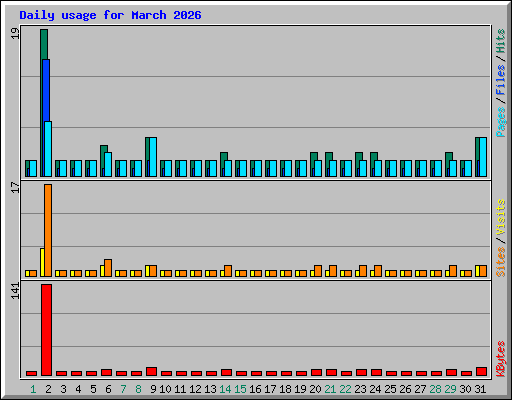Click the green day label '15'
Image resolution: width=512 pixels, height=400 pixels.
point(240,389)
